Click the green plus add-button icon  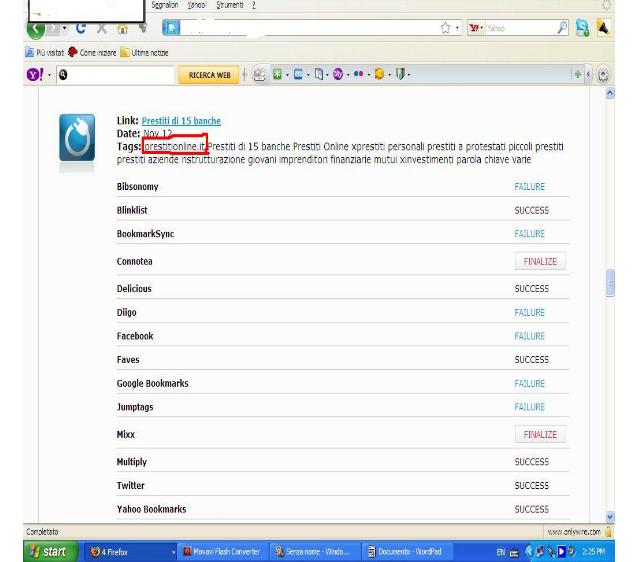pos(578,74)
